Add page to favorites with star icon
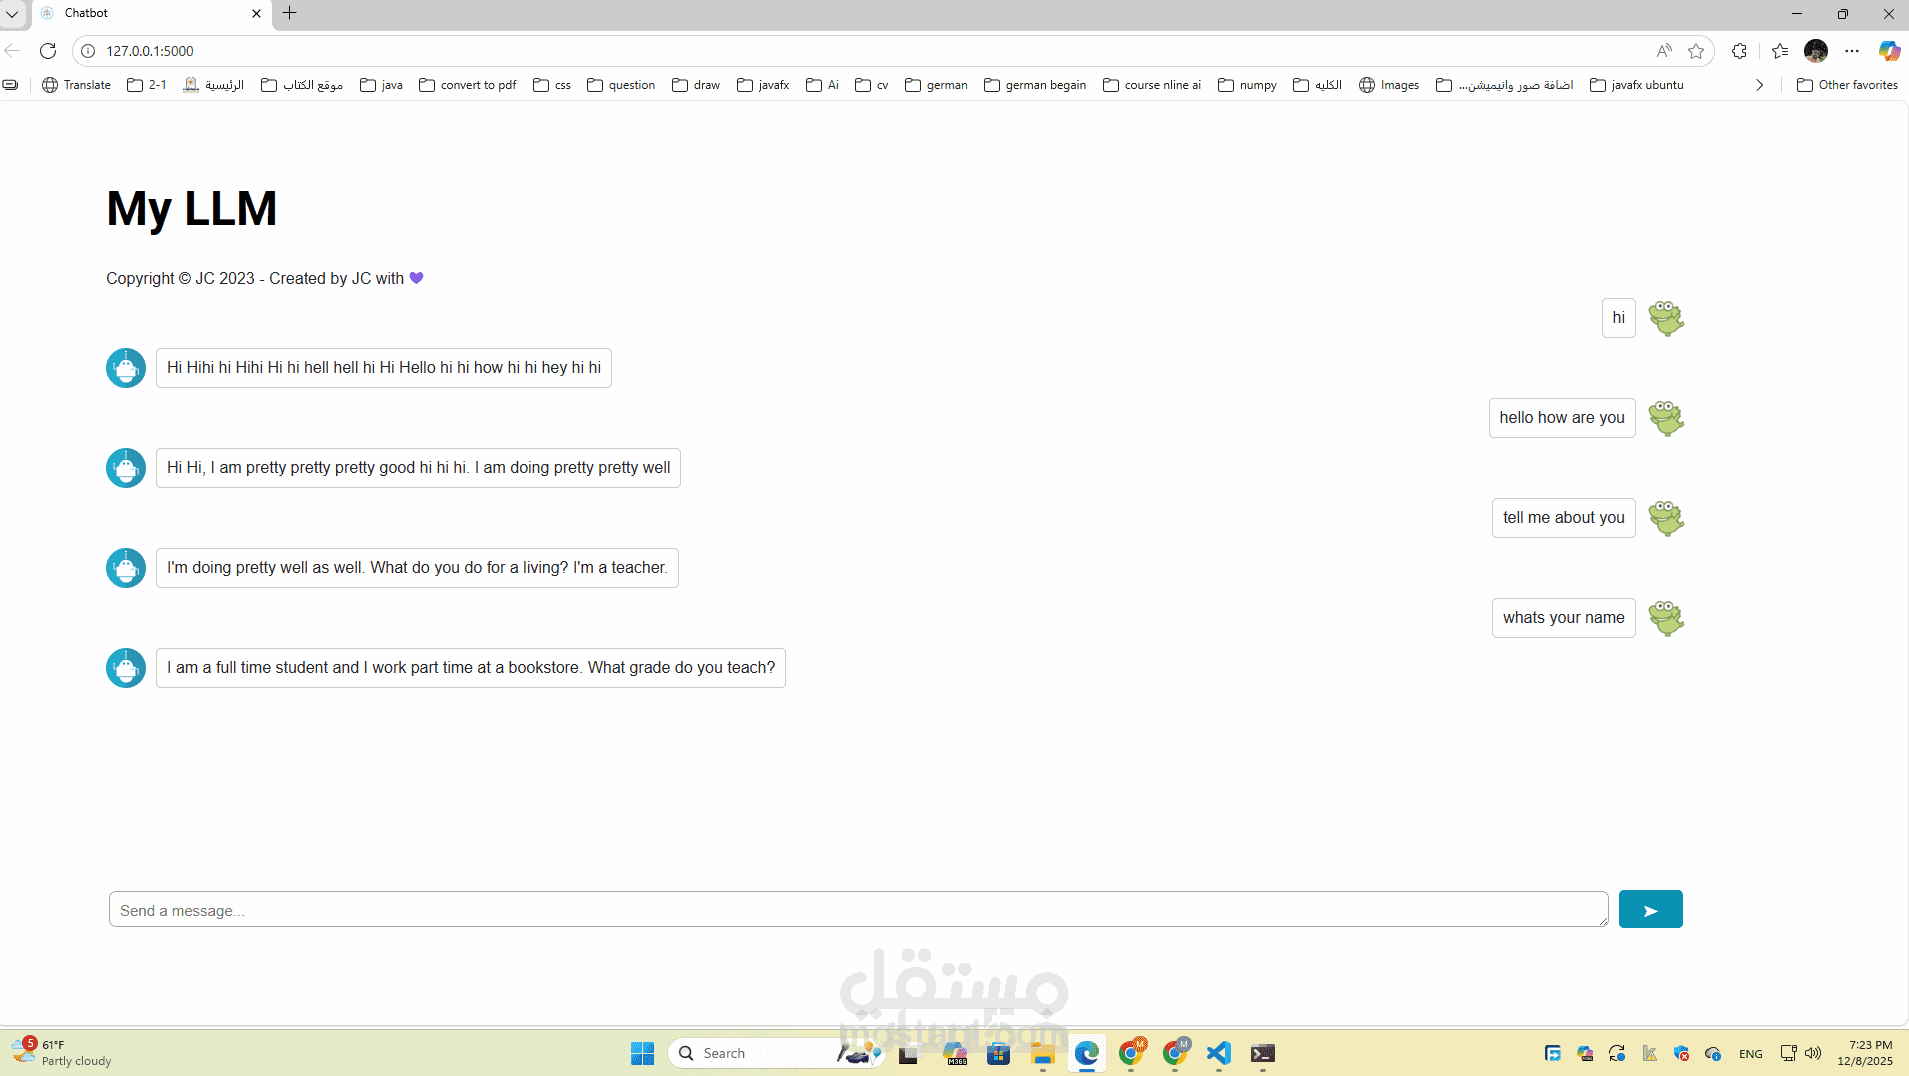Image resolution: width=1909 pixels, height=1076 pixels. point(1696,51)
